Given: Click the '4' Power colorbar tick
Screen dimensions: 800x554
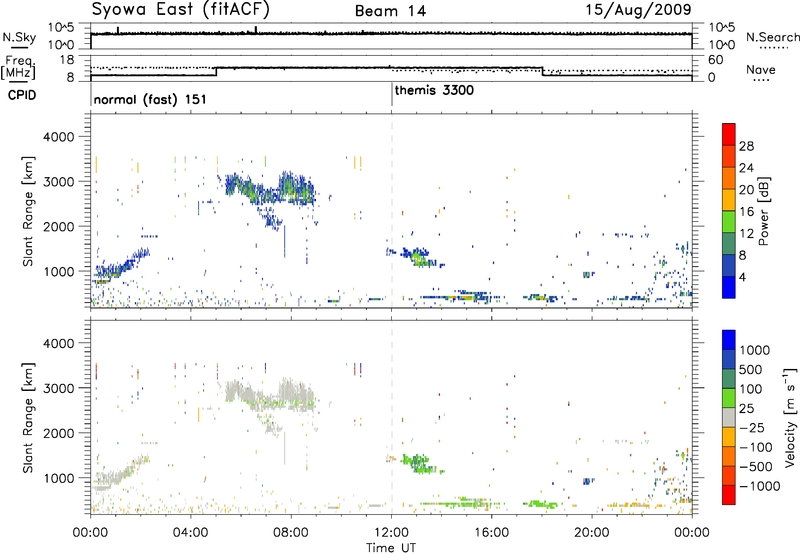Looking at the screenshot, I should click(x=743, y=277).
